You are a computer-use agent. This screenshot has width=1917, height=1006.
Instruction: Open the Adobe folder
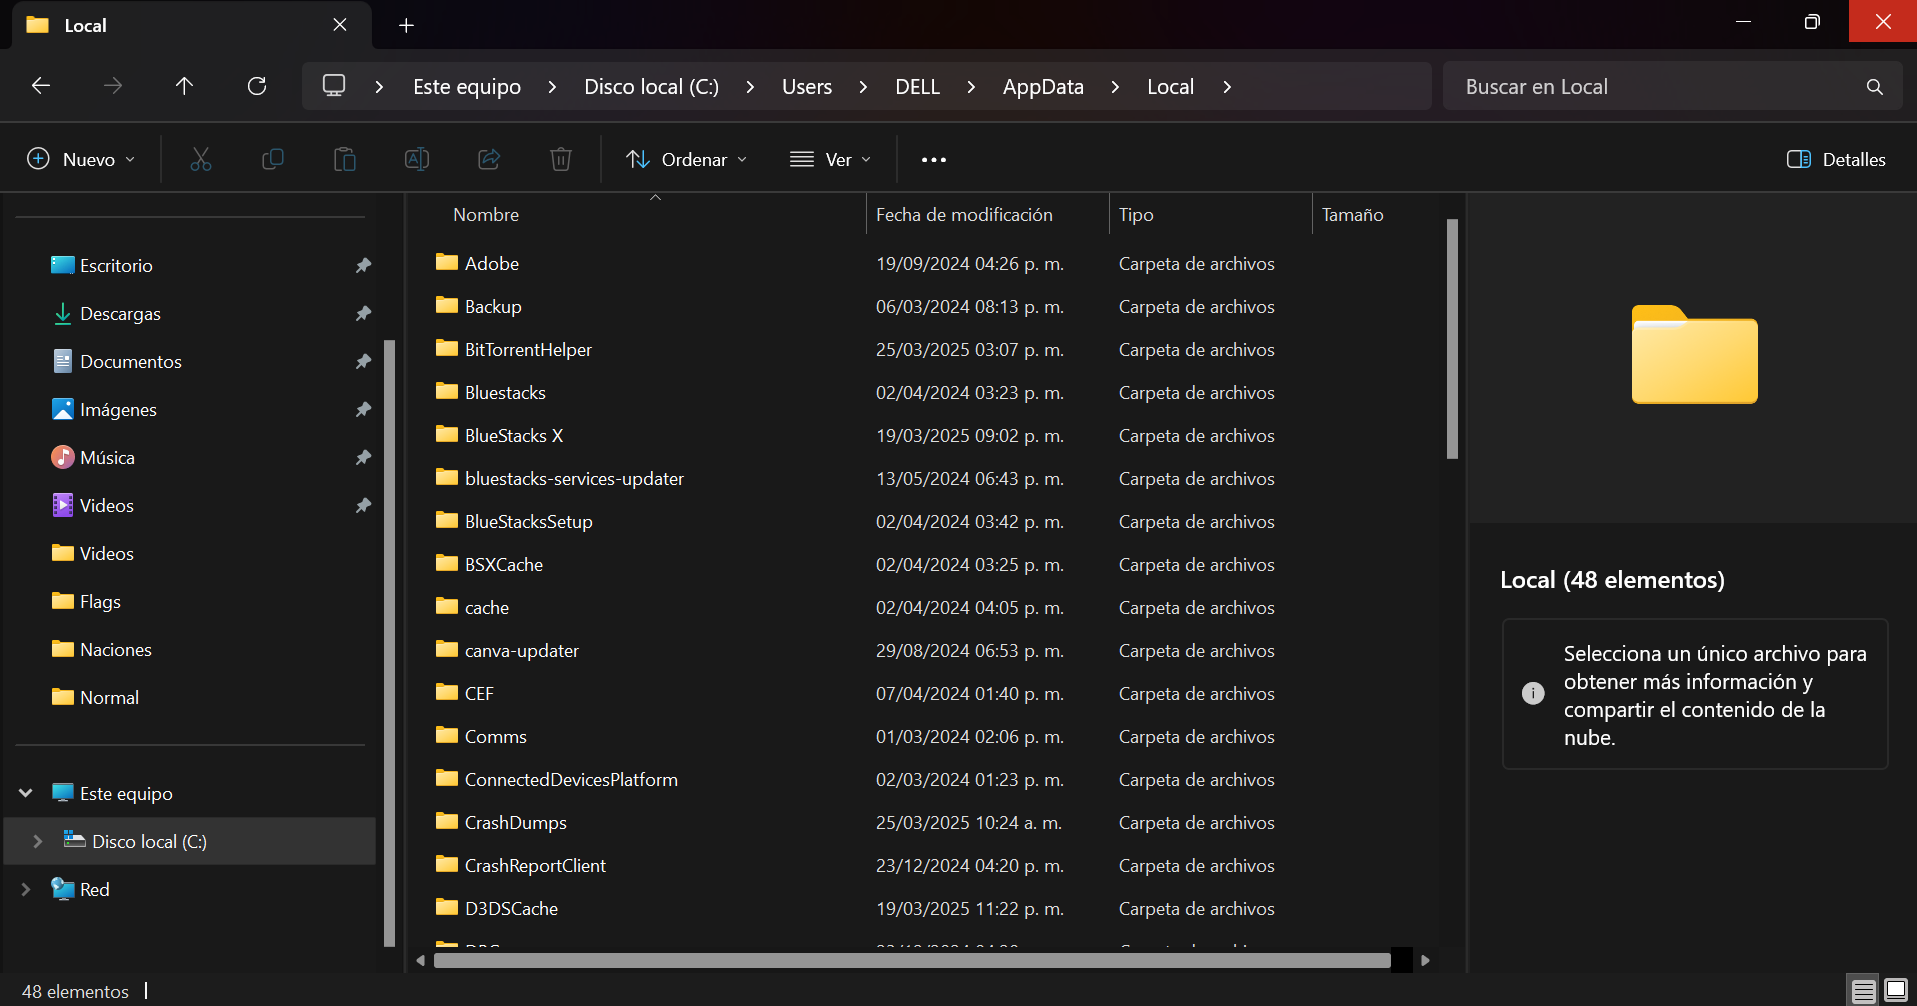click(492, 264)
